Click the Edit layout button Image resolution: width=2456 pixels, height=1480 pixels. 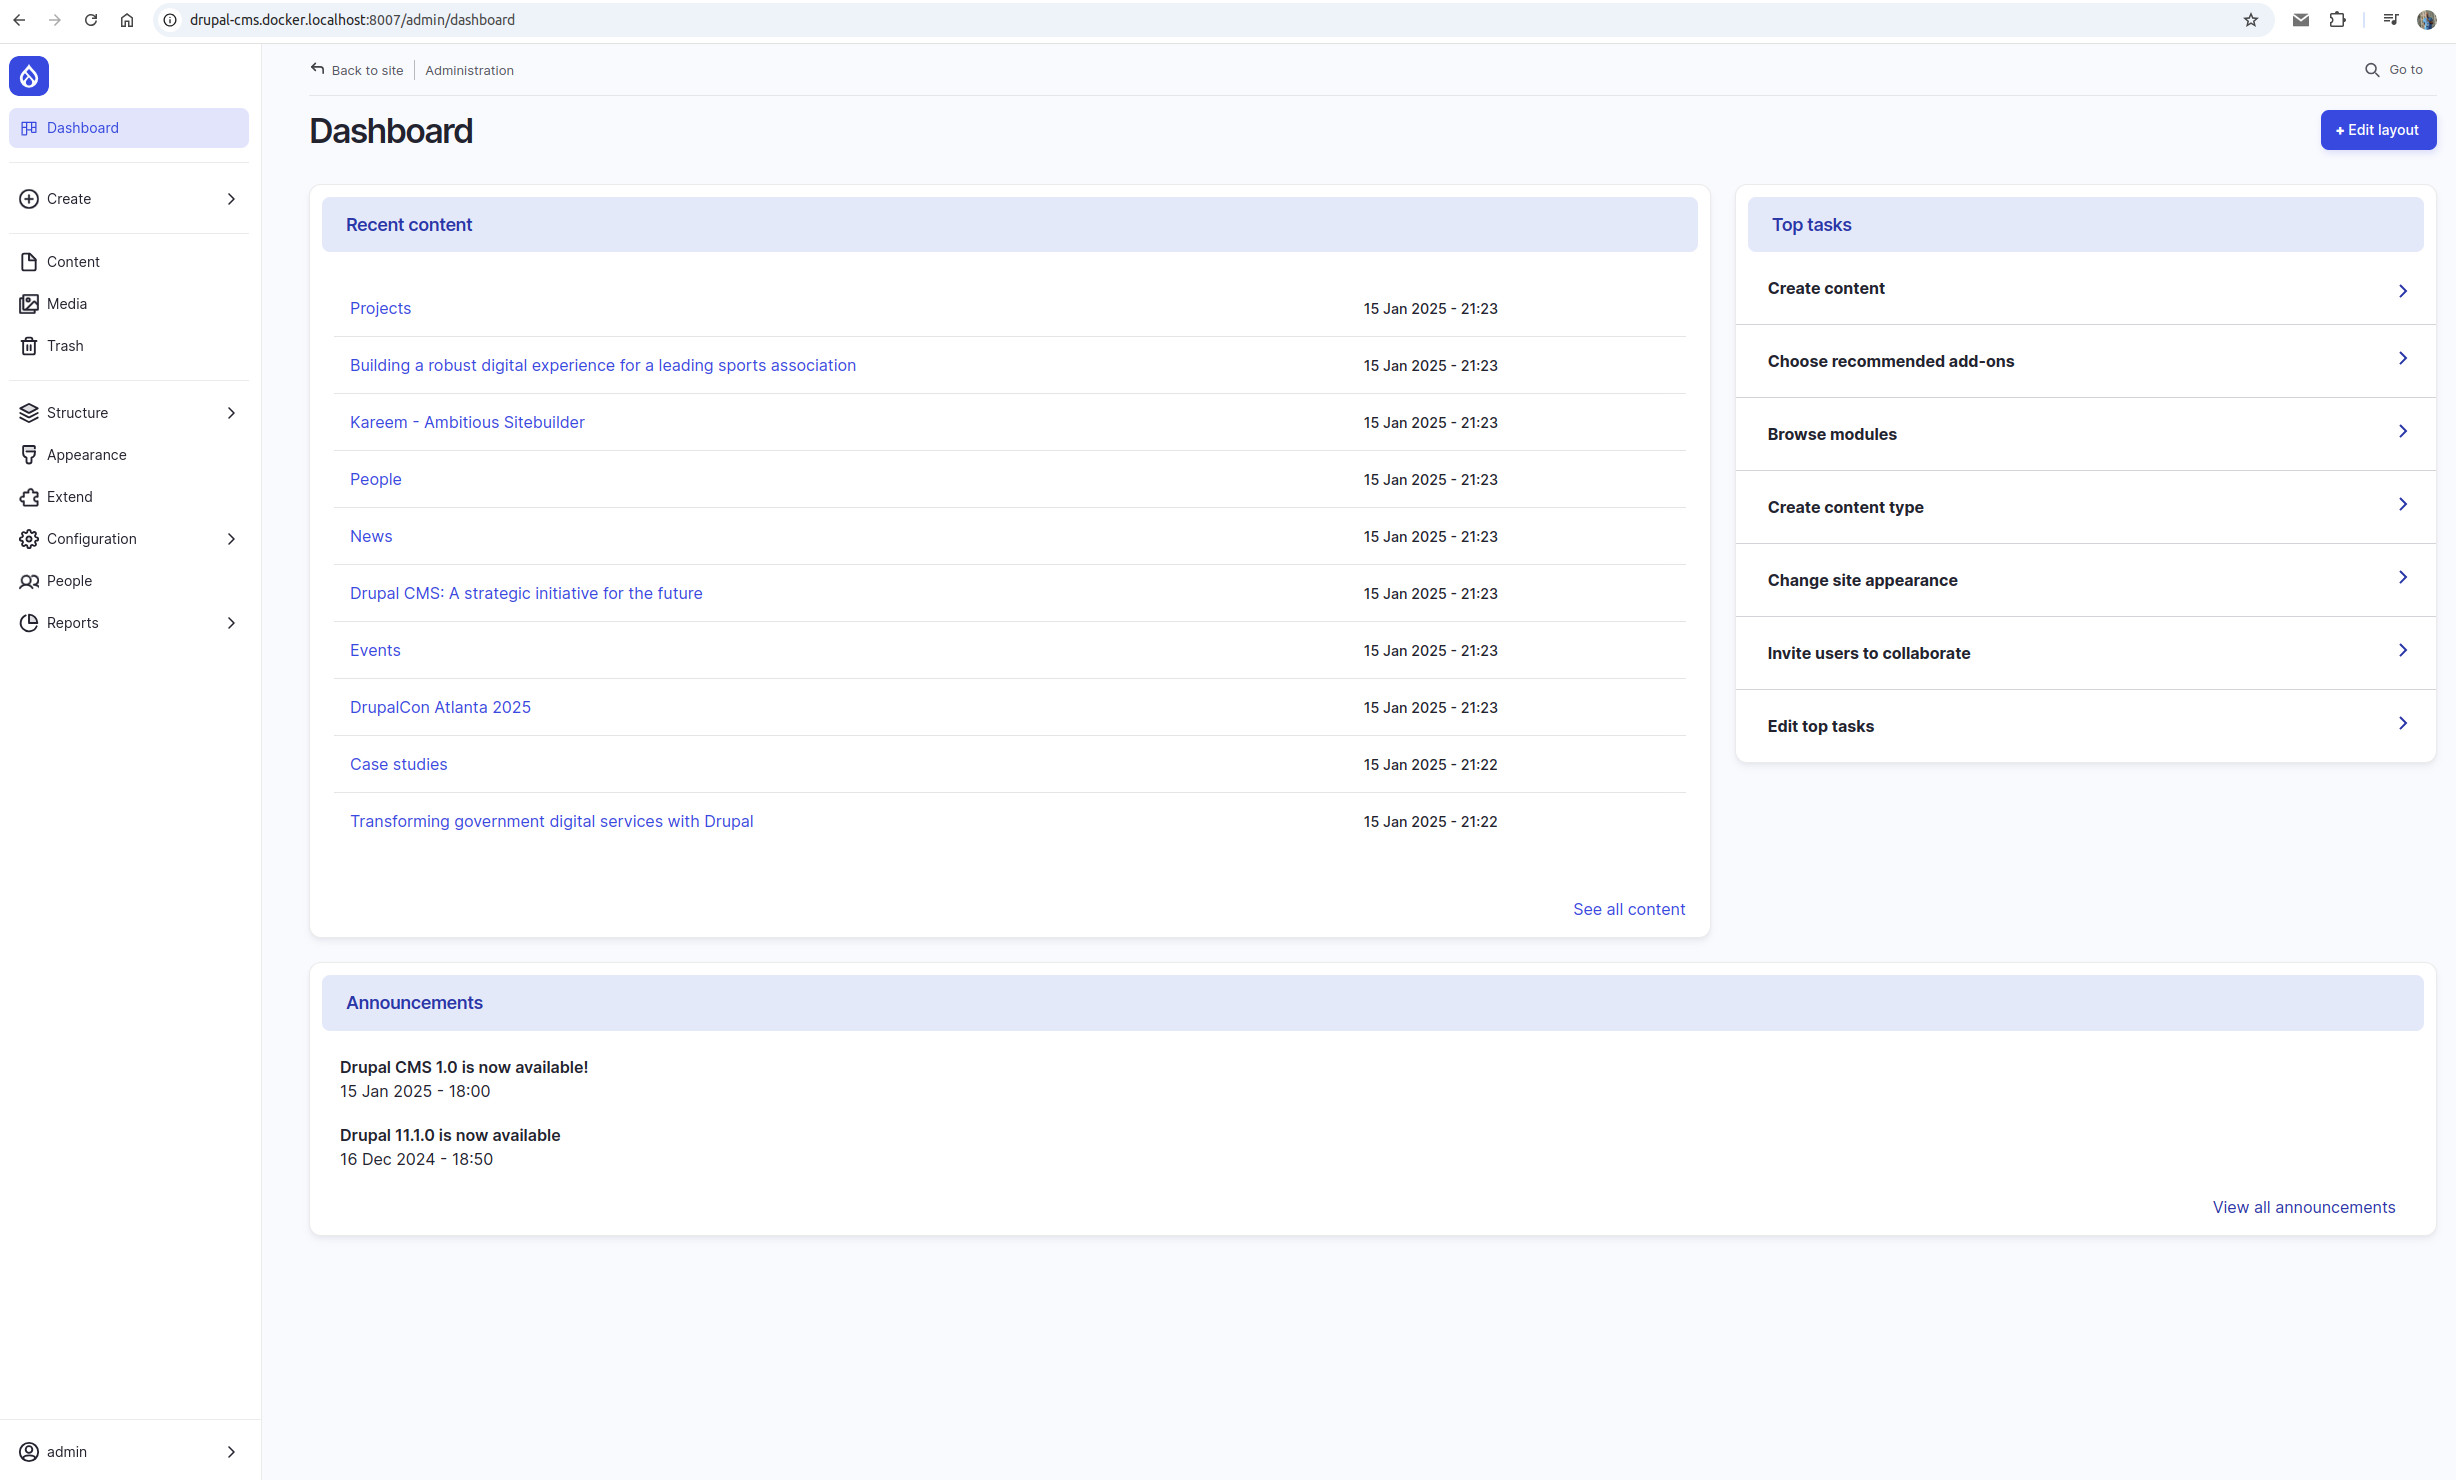point(2377,130)
